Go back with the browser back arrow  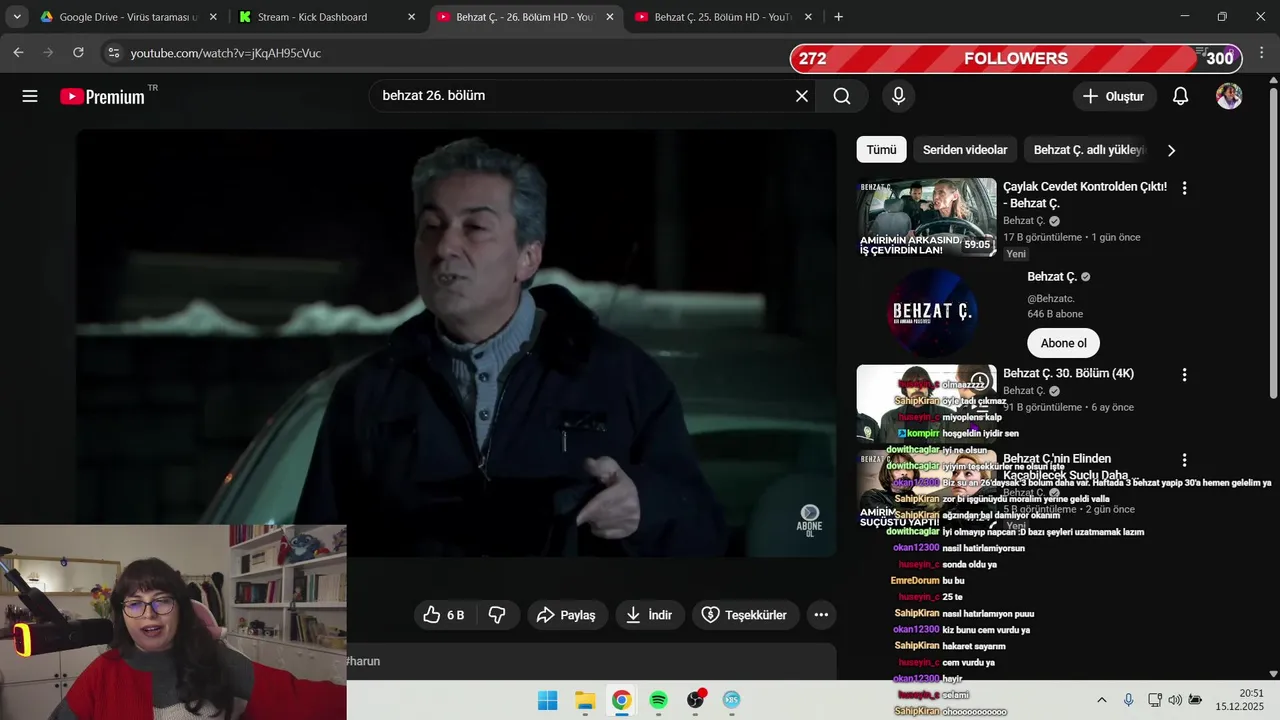[18, 52]
